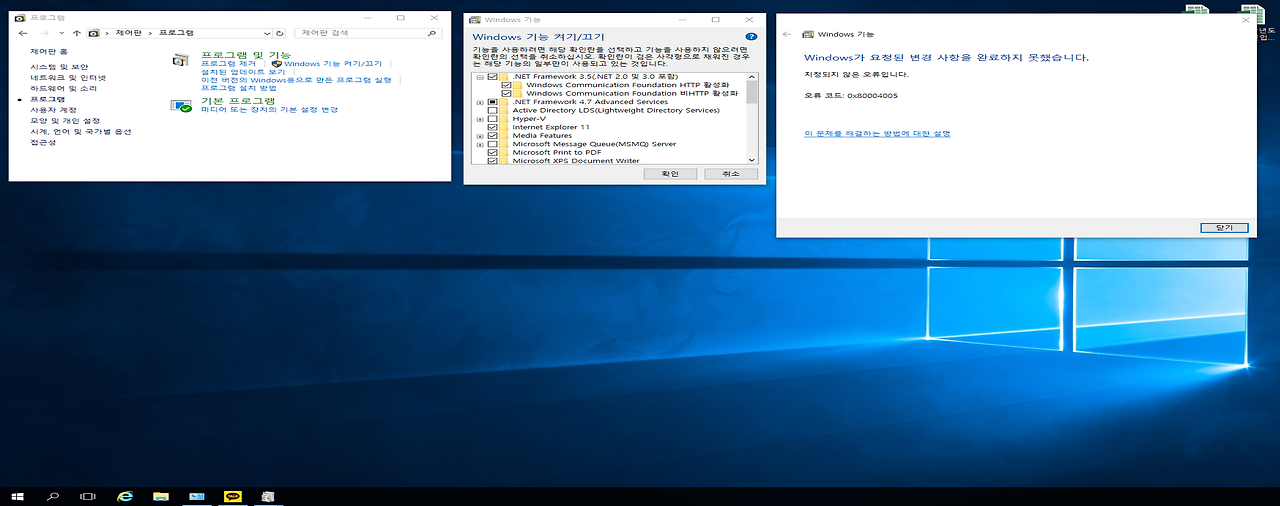The height and width of the screenshot is (506, 1280).
Task: Click search magnifier in 제어판 검색 box
Action: (431, 33)
